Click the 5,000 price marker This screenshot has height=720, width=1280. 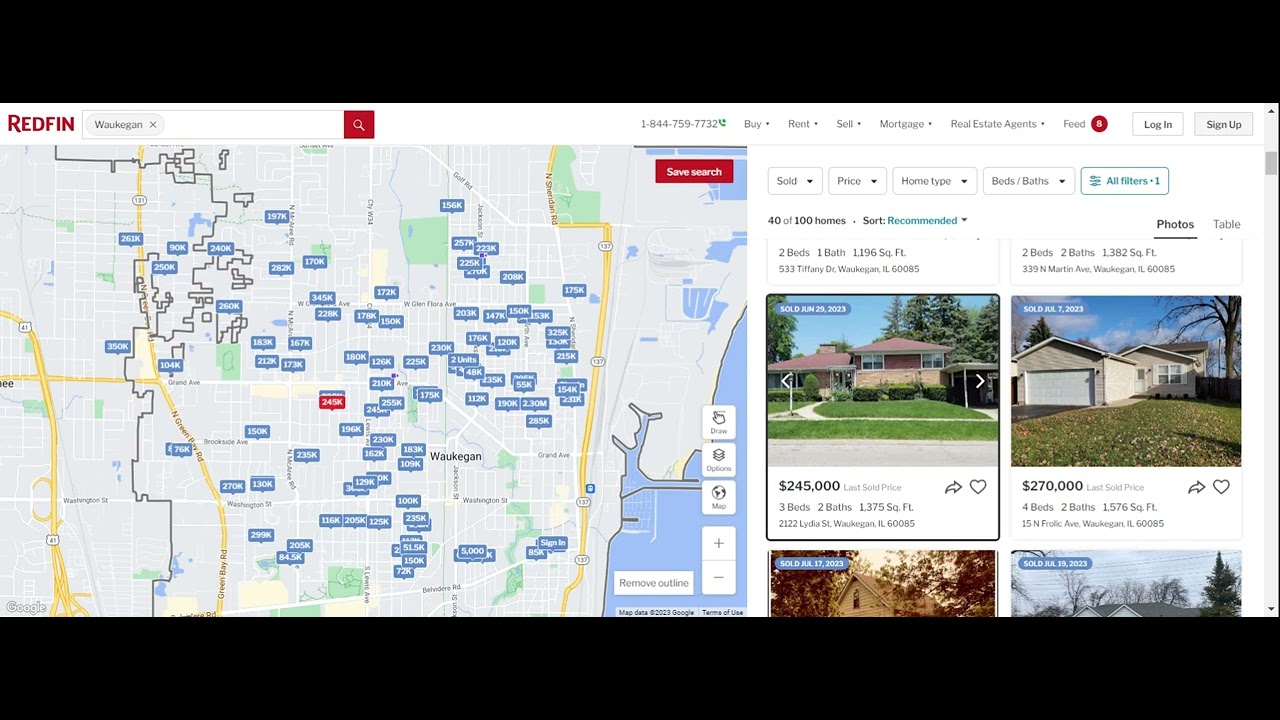coord(472,551)
